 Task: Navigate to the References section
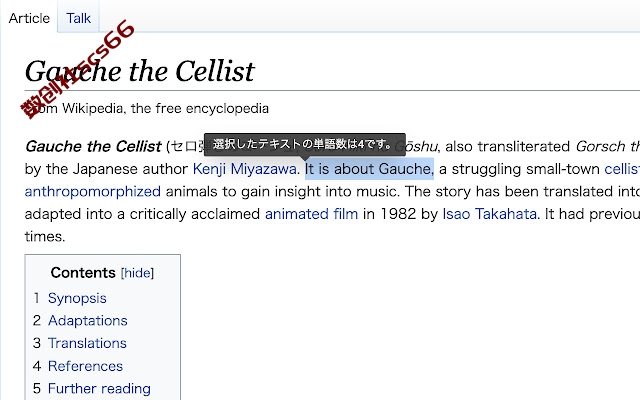tap(85, 366)
